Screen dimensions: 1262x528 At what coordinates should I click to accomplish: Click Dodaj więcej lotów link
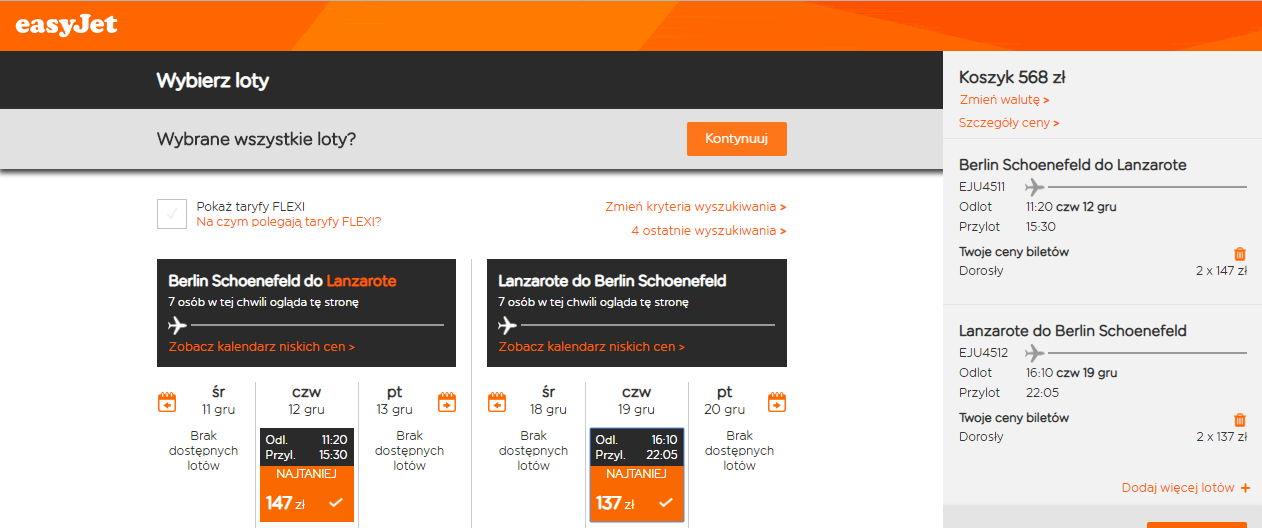1178,488
